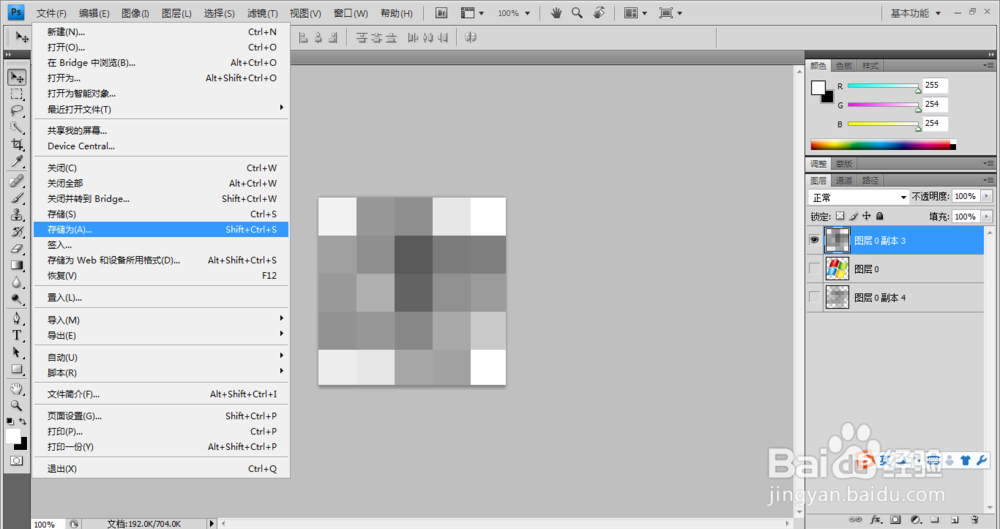
Task: Choose 存储为 Web 和设备所用格式(D)...
Action: click(x=161, y=260)
